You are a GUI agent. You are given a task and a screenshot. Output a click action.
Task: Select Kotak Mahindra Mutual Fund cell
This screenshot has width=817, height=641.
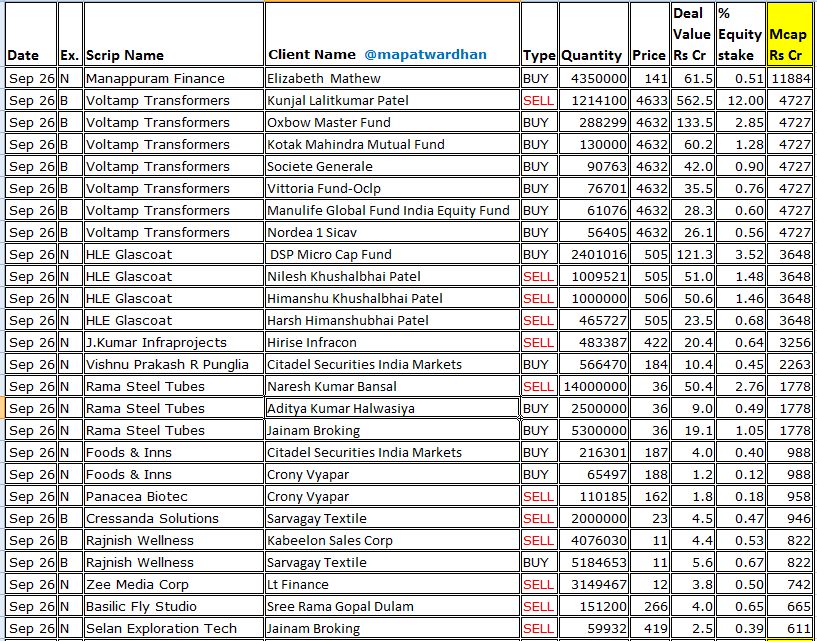click(x=392, y=144)
